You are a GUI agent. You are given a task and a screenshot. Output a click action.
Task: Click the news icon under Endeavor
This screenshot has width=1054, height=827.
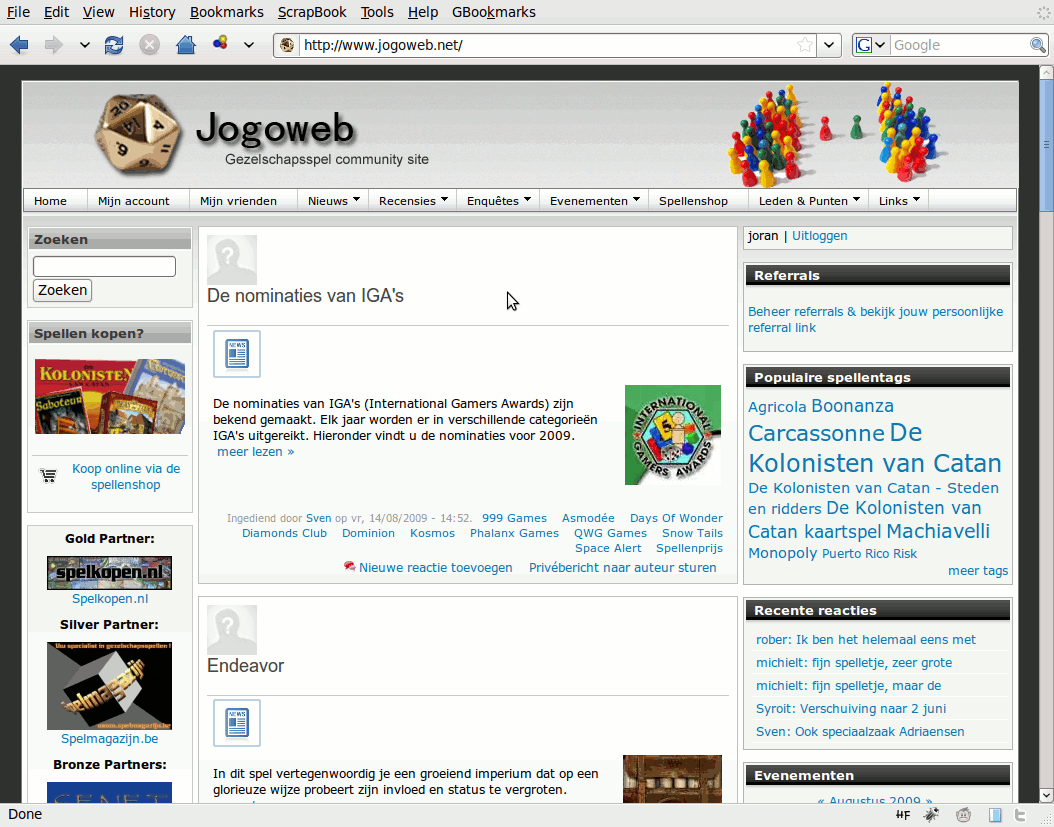coord(237,723)
